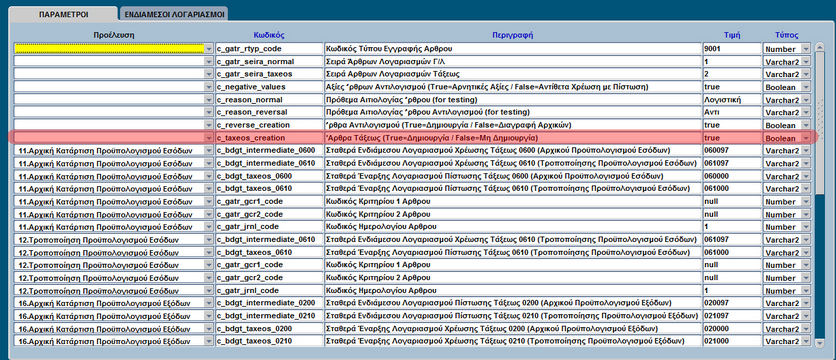The width and height of the screenshot is (836, 360).
Task: Click the value field containing 060000
Action: [732, 176]
